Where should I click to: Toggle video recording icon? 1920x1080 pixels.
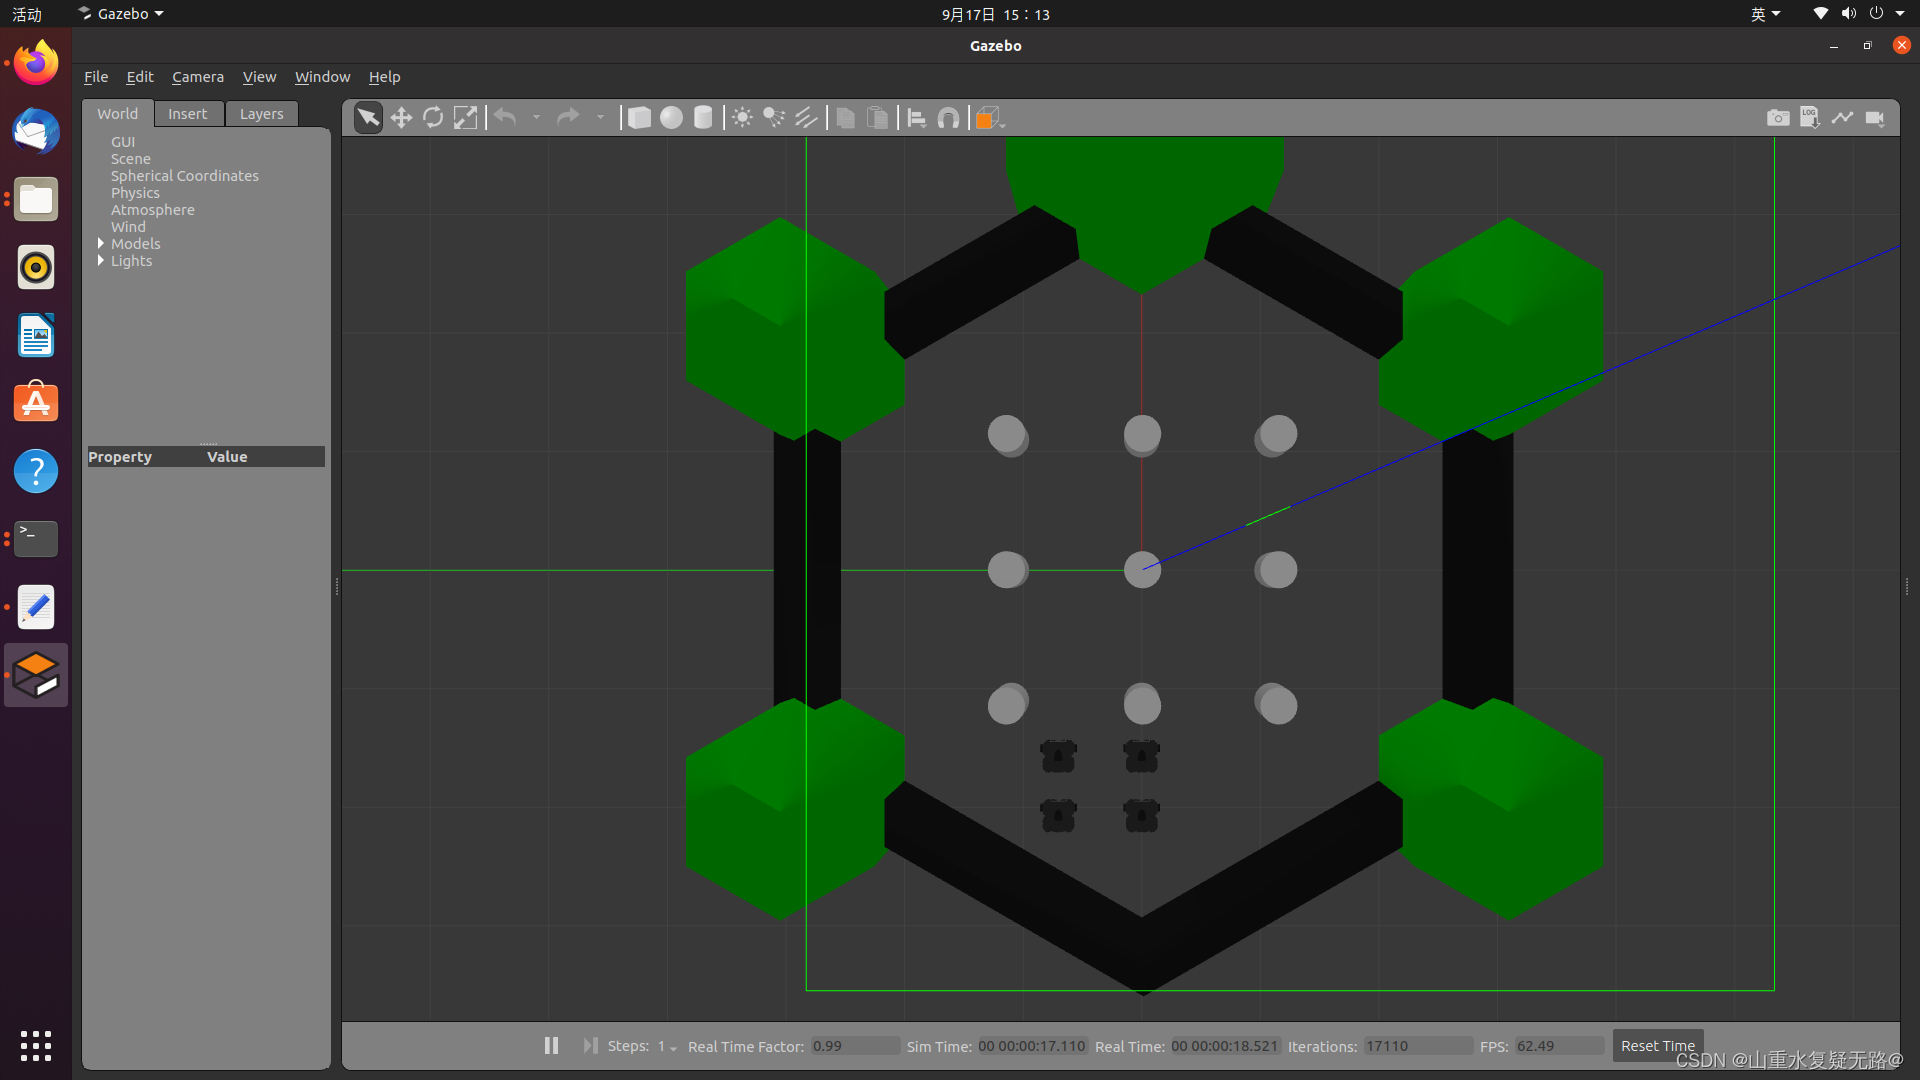1875,118
